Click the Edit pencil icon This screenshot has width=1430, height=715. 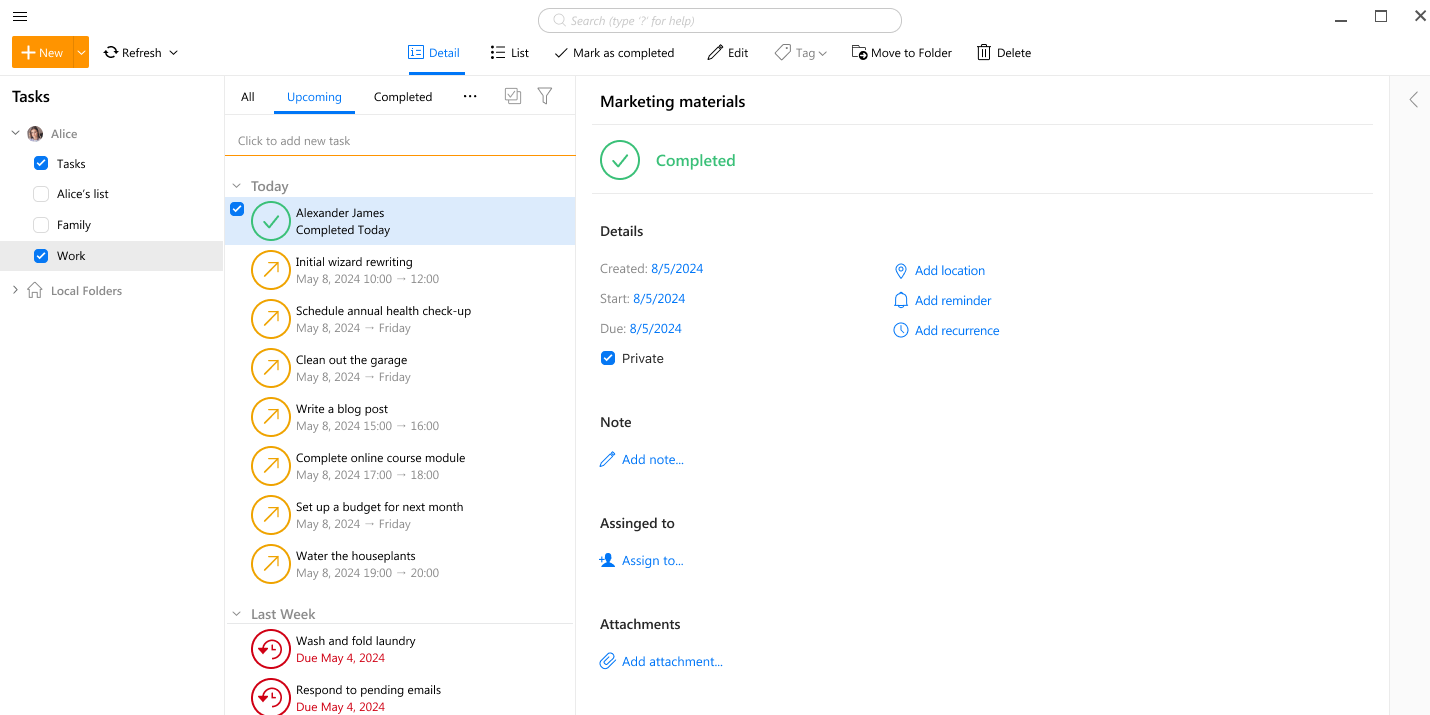pyautogui.click(x=712, y=52)
